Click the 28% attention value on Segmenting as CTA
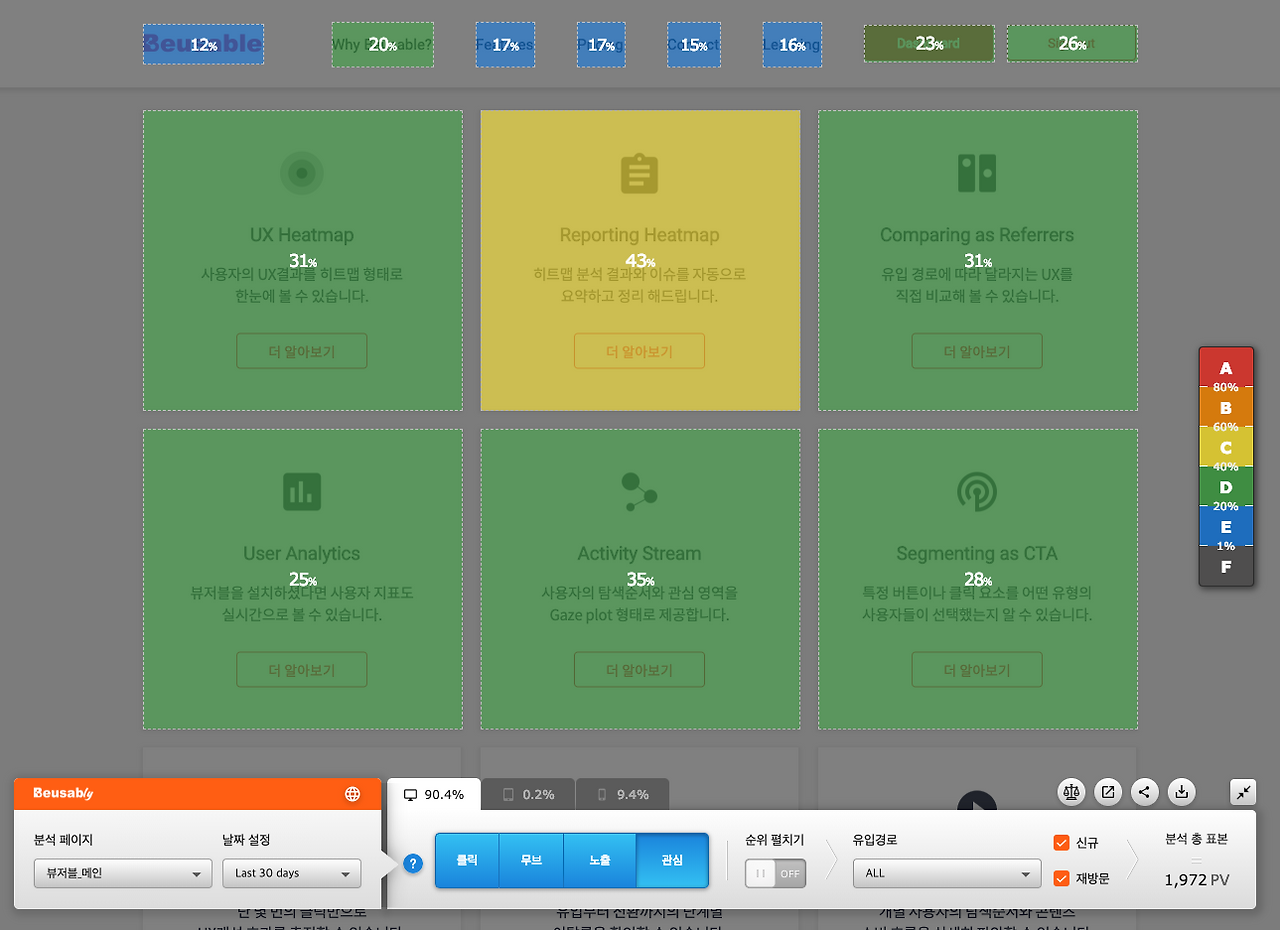The width and height of the screenshot is (1280, 930). (x=977, y=580)
